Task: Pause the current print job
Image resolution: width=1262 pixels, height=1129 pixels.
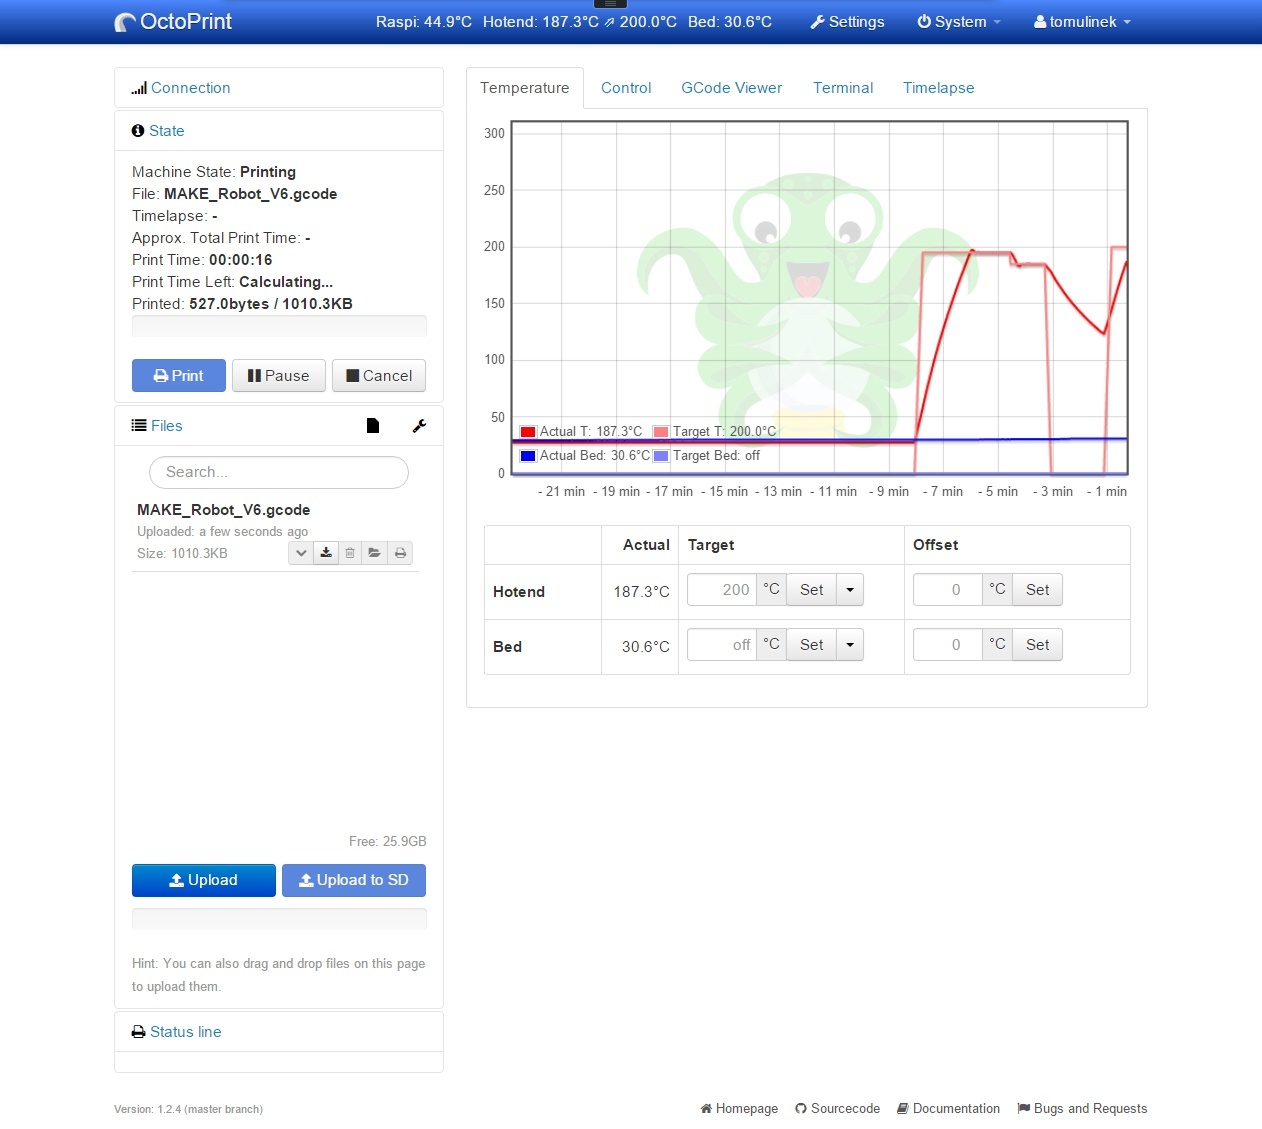Action: point(279,376)
